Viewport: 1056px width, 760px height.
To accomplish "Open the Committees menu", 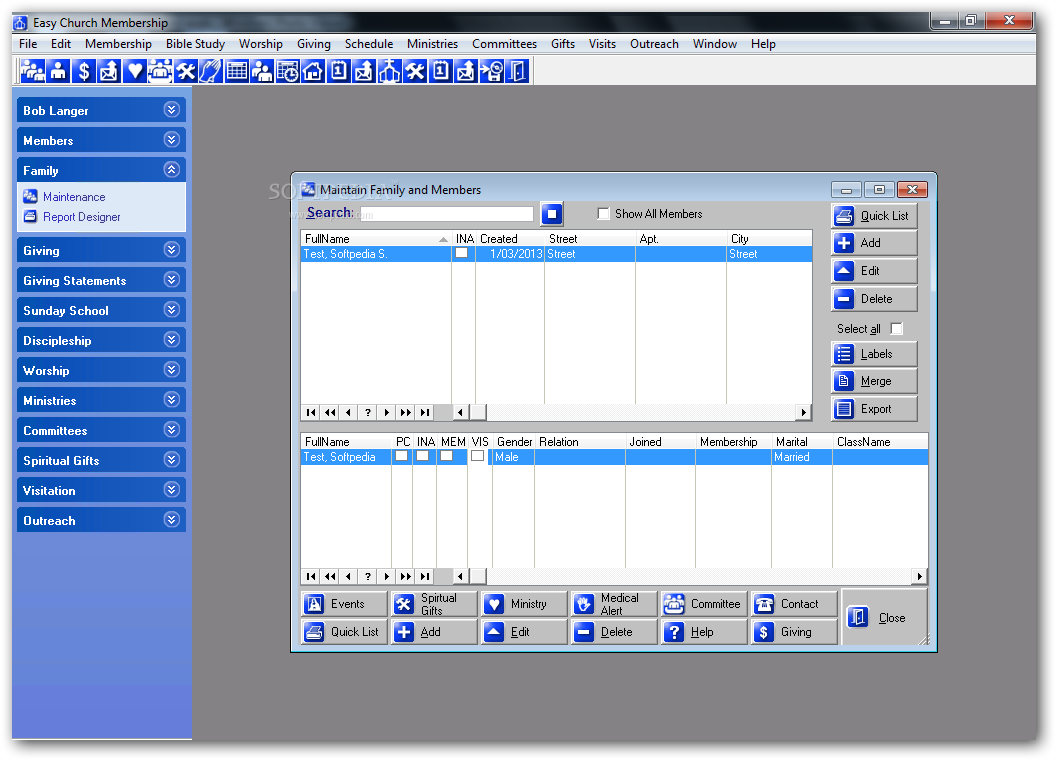I will pos(504,44).
